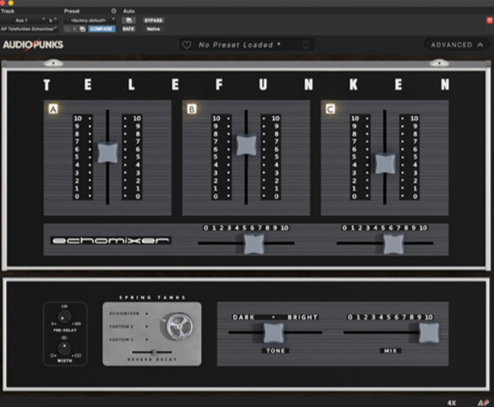Click the Native button
The image size is (494, 407).
[x=153, y=29]
